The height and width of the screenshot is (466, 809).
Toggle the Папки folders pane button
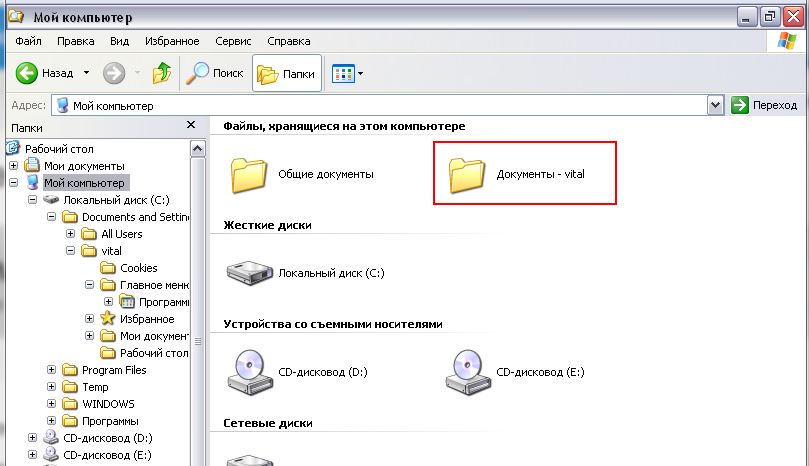[x=287, y=73]
